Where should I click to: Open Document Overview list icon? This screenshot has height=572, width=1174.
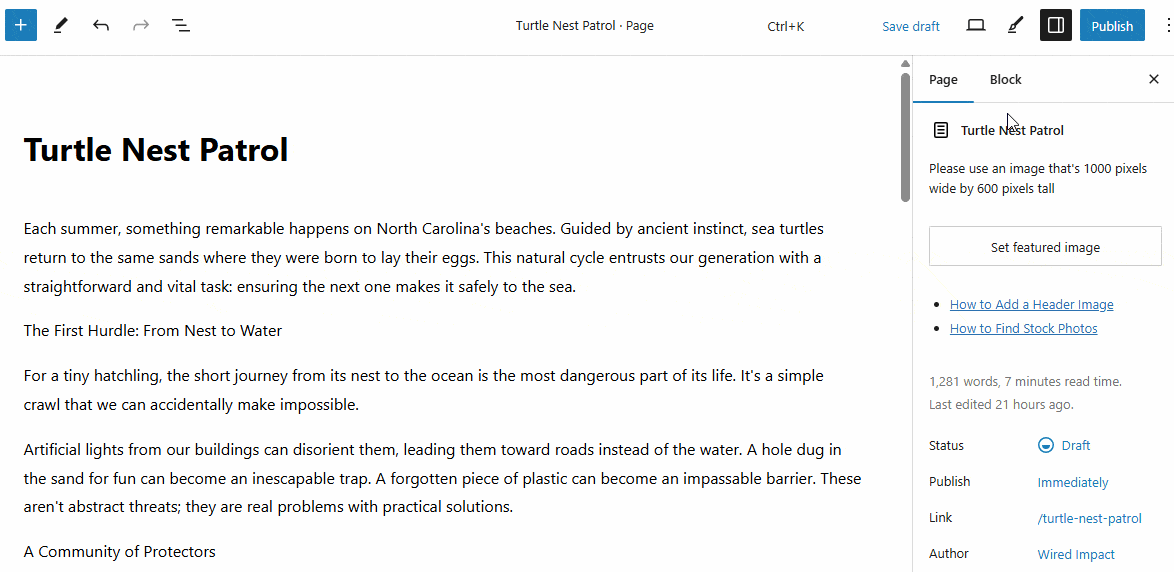coord(180,25)
